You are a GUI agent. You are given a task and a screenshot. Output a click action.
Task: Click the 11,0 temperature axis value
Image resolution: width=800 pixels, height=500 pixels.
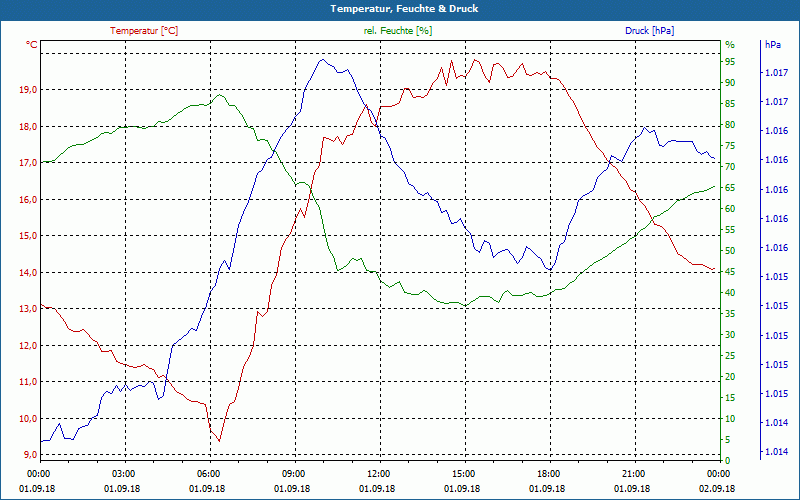click(x=29, y=382)
